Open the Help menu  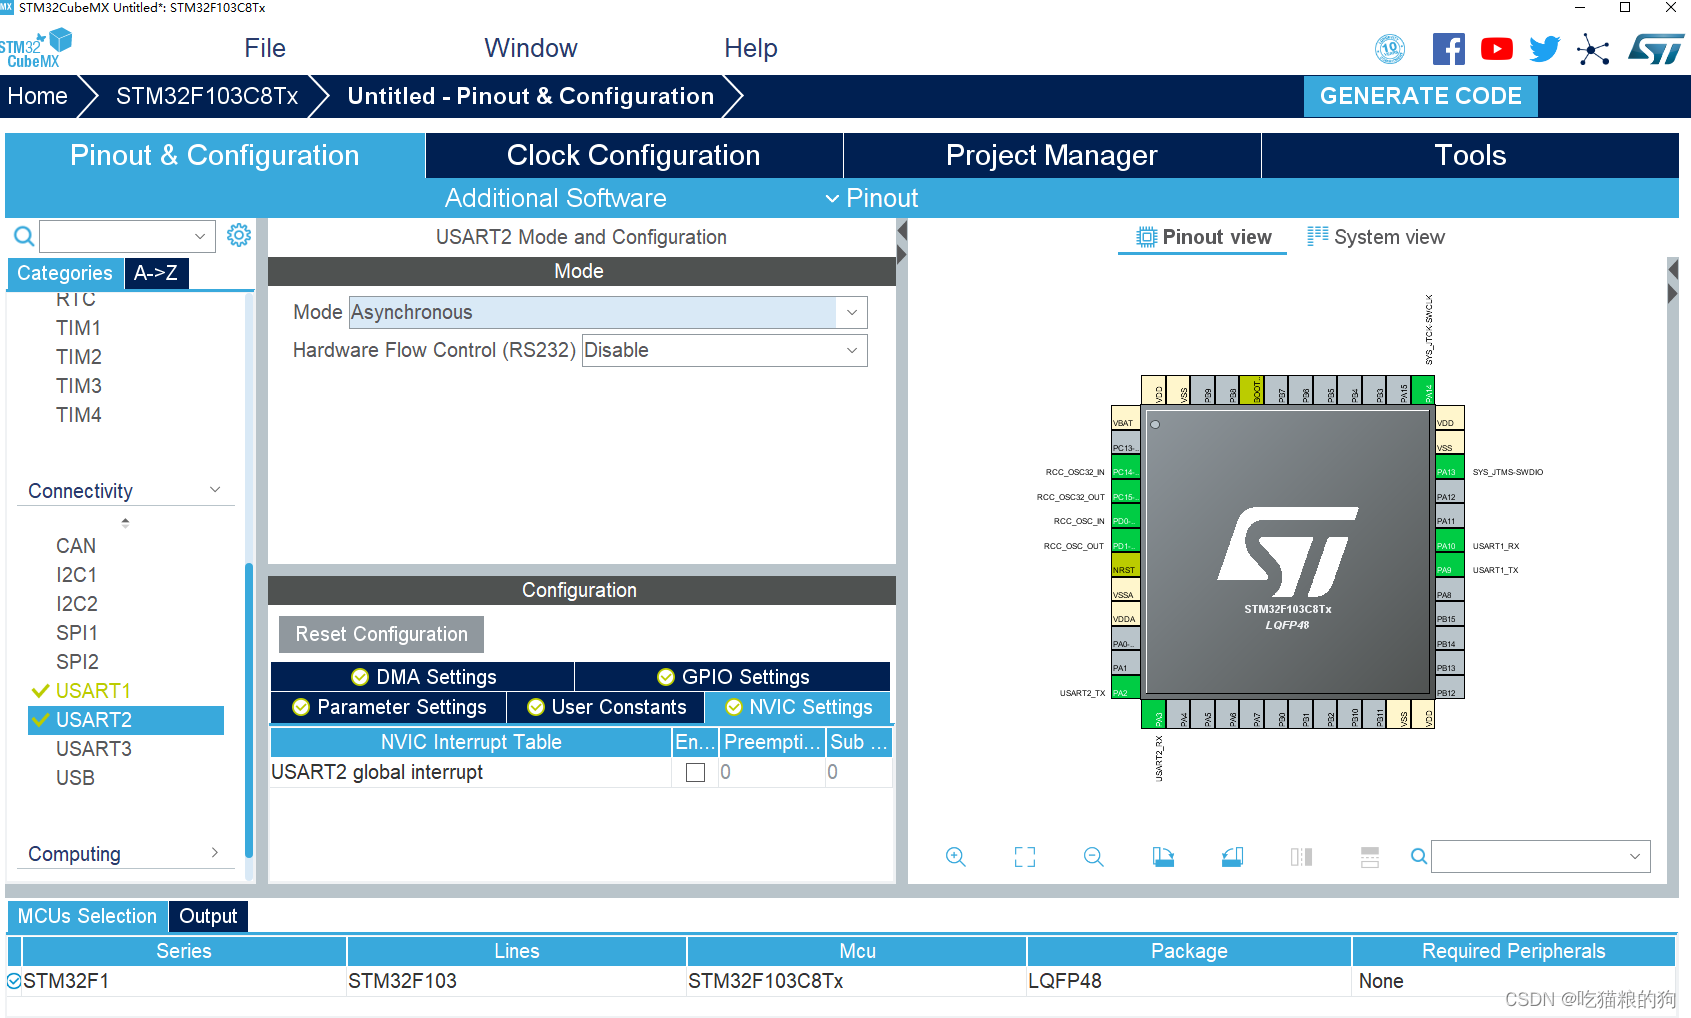coord(751,48)
